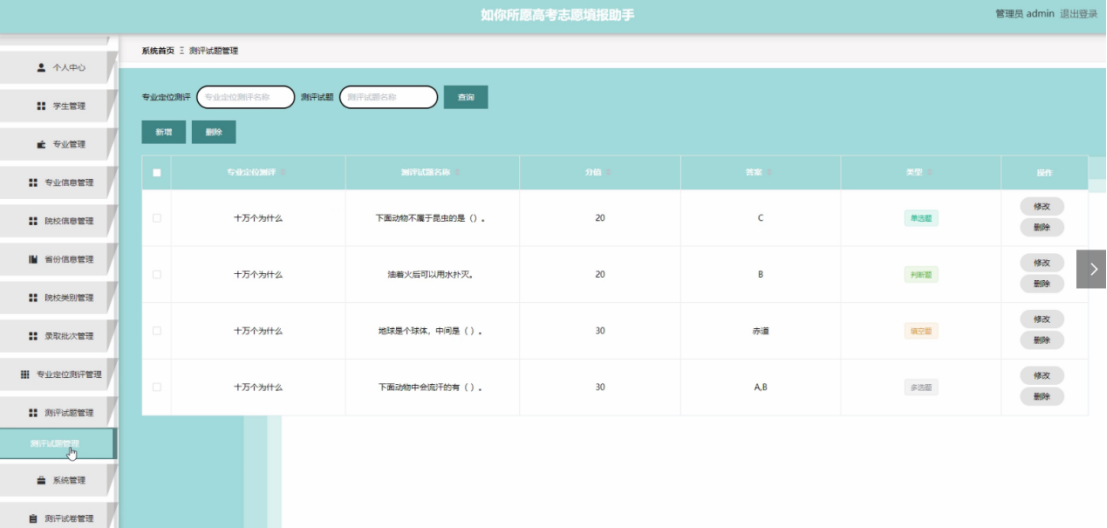
Task: Click the answer cell A,B
Action: click(760, 387)
